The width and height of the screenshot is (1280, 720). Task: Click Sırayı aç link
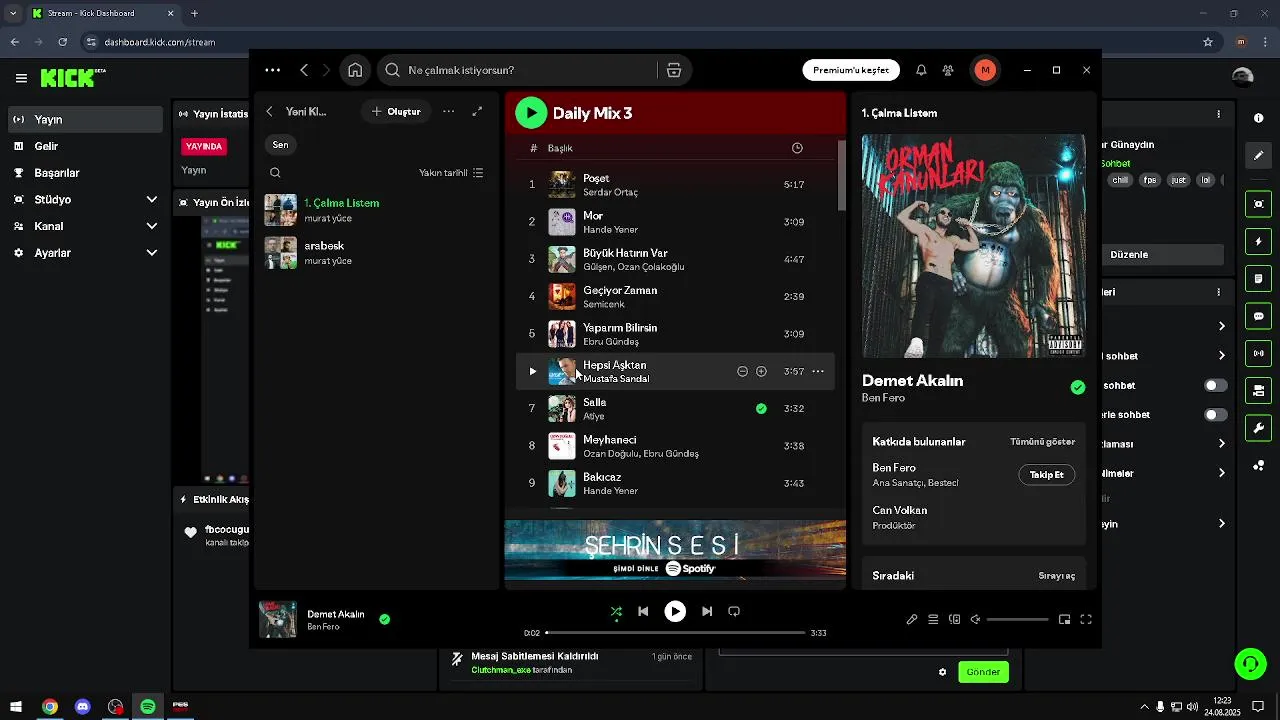(1057, 576)
